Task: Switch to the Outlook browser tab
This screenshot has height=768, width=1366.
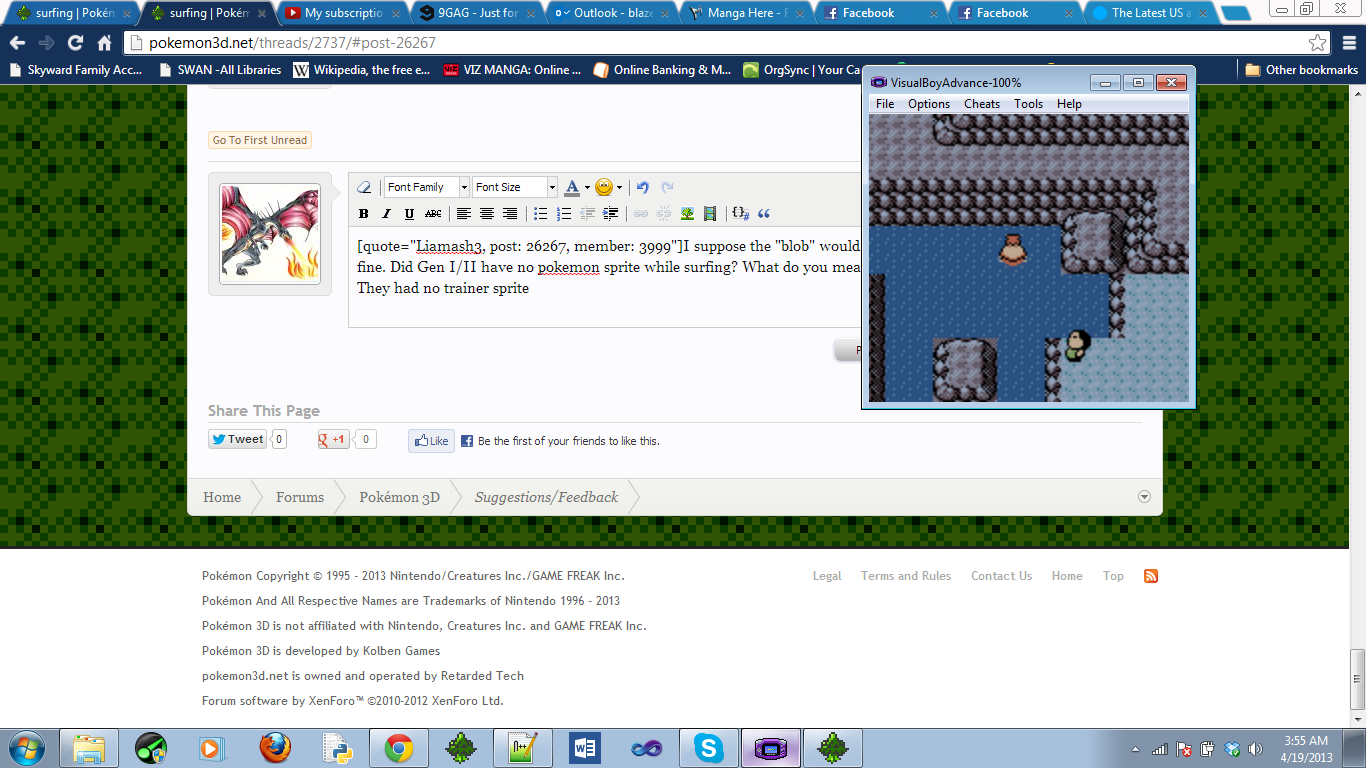Action: click(x=610, y=13)
